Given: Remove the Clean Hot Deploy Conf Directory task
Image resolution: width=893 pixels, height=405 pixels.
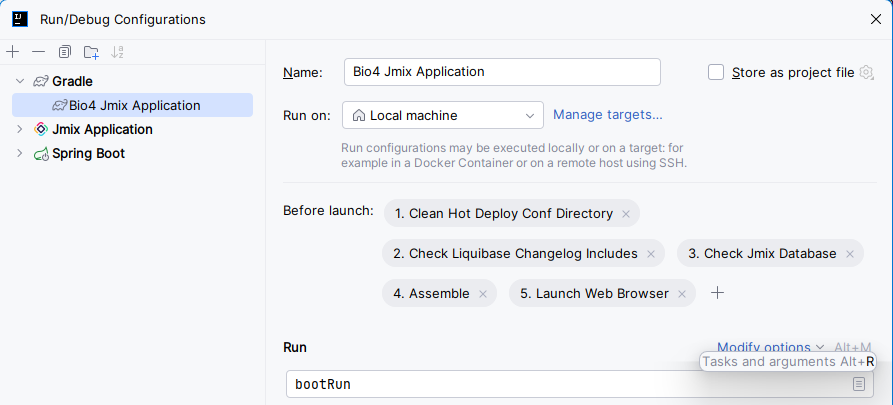Looking at the screenshot, I should [626, 214].
